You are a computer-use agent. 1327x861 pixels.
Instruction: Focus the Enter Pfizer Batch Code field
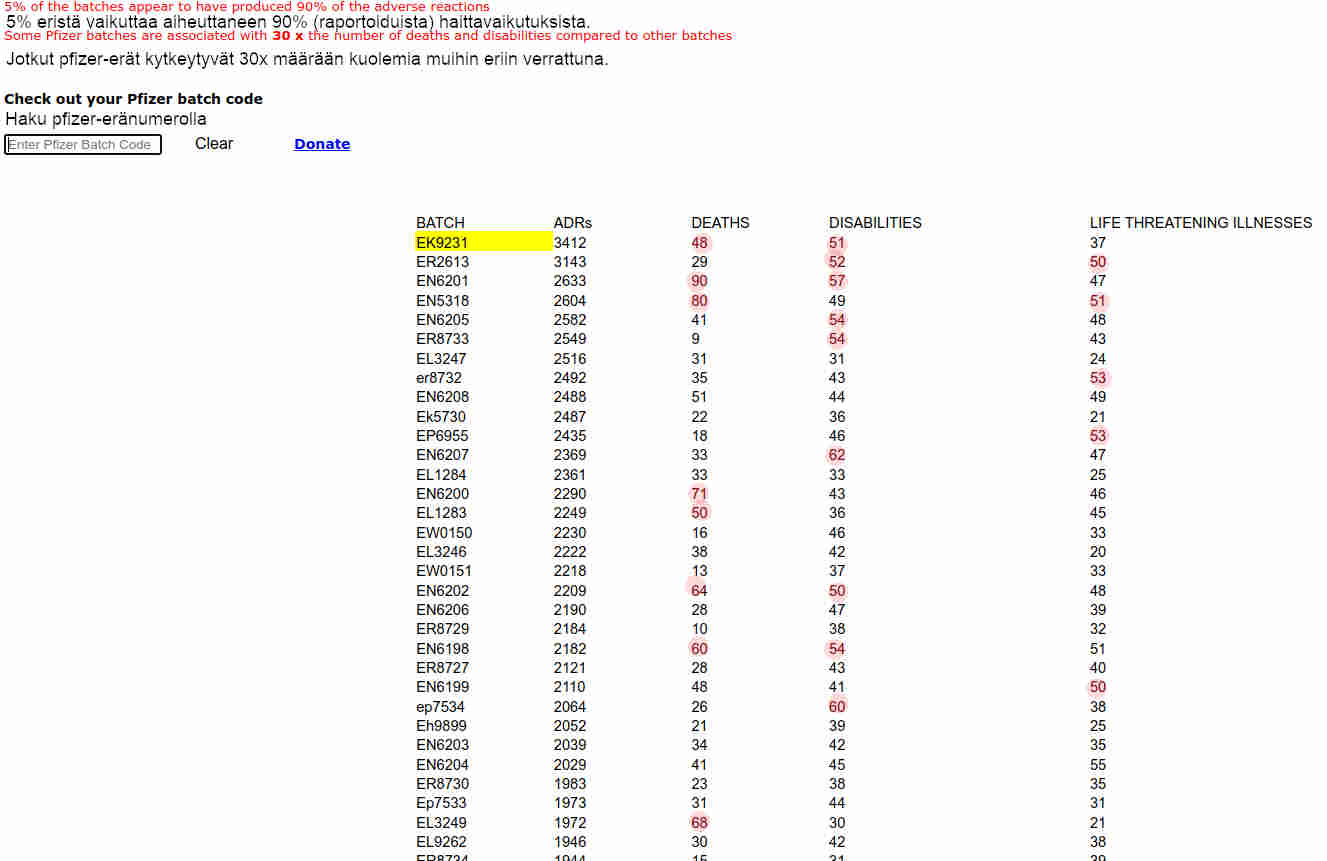[x=83, y=145]
